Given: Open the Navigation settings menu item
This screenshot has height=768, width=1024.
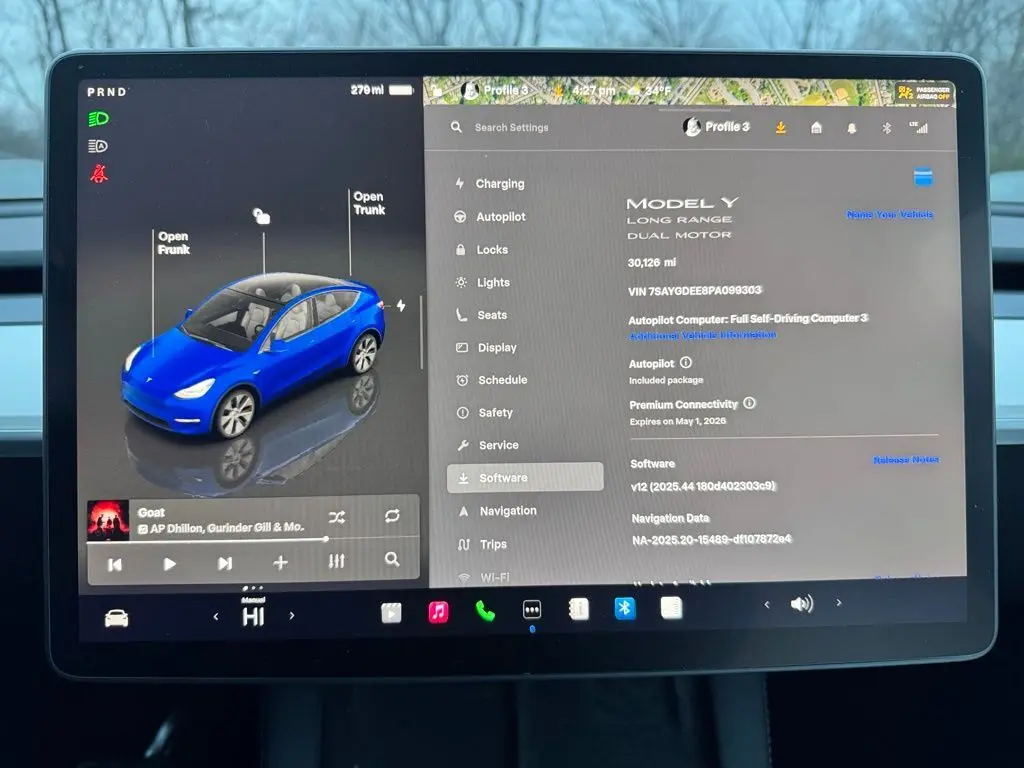Looking at the screenshot, I should (507, 511).
